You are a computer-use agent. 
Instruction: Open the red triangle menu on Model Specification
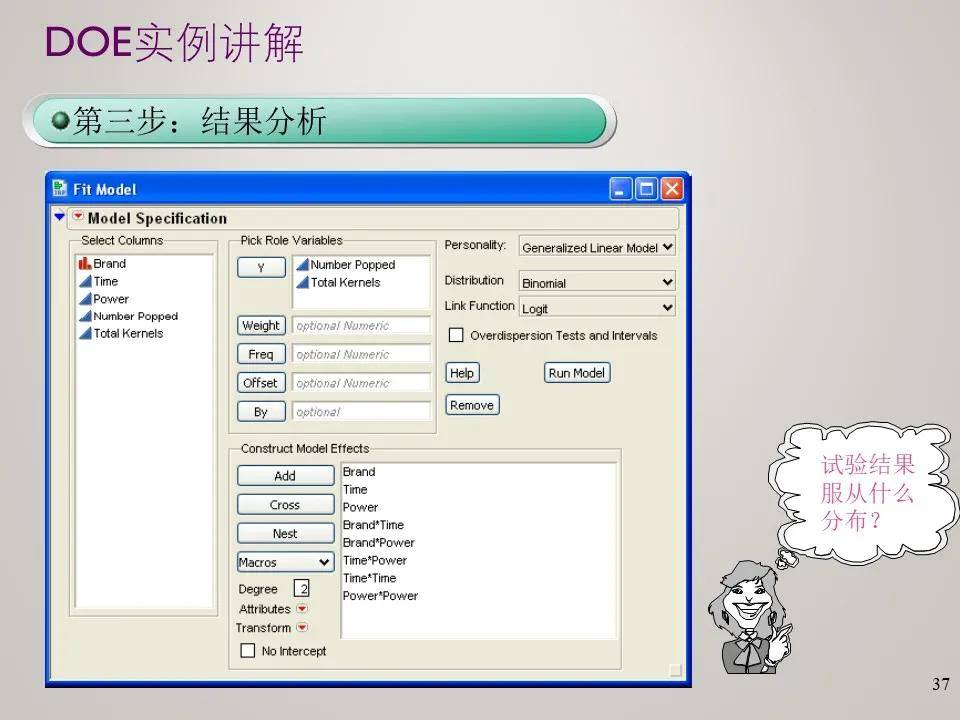click(77, 218)
